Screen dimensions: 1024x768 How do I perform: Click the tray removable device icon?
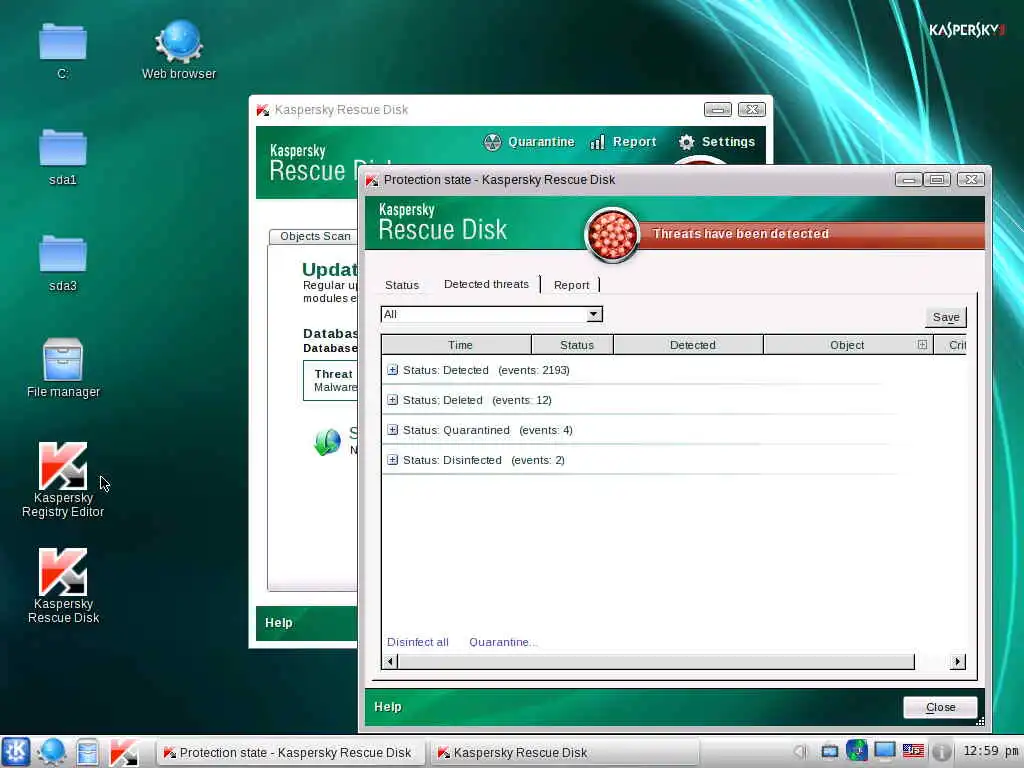click(x=830, y=752)
